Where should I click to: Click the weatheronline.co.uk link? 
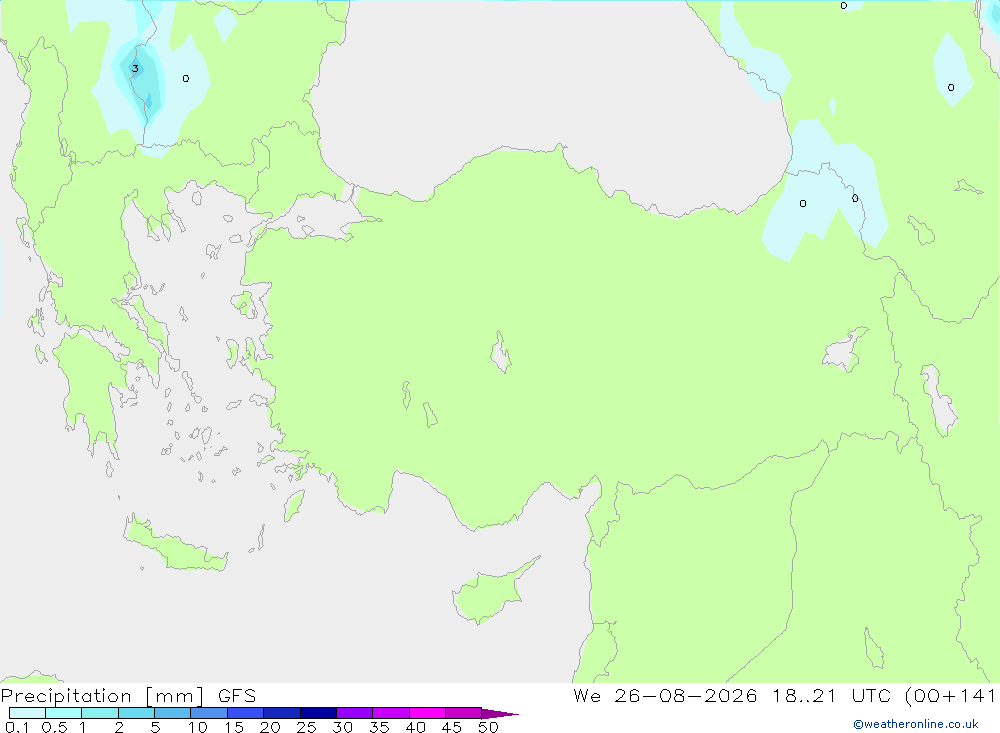pos(916,724)
